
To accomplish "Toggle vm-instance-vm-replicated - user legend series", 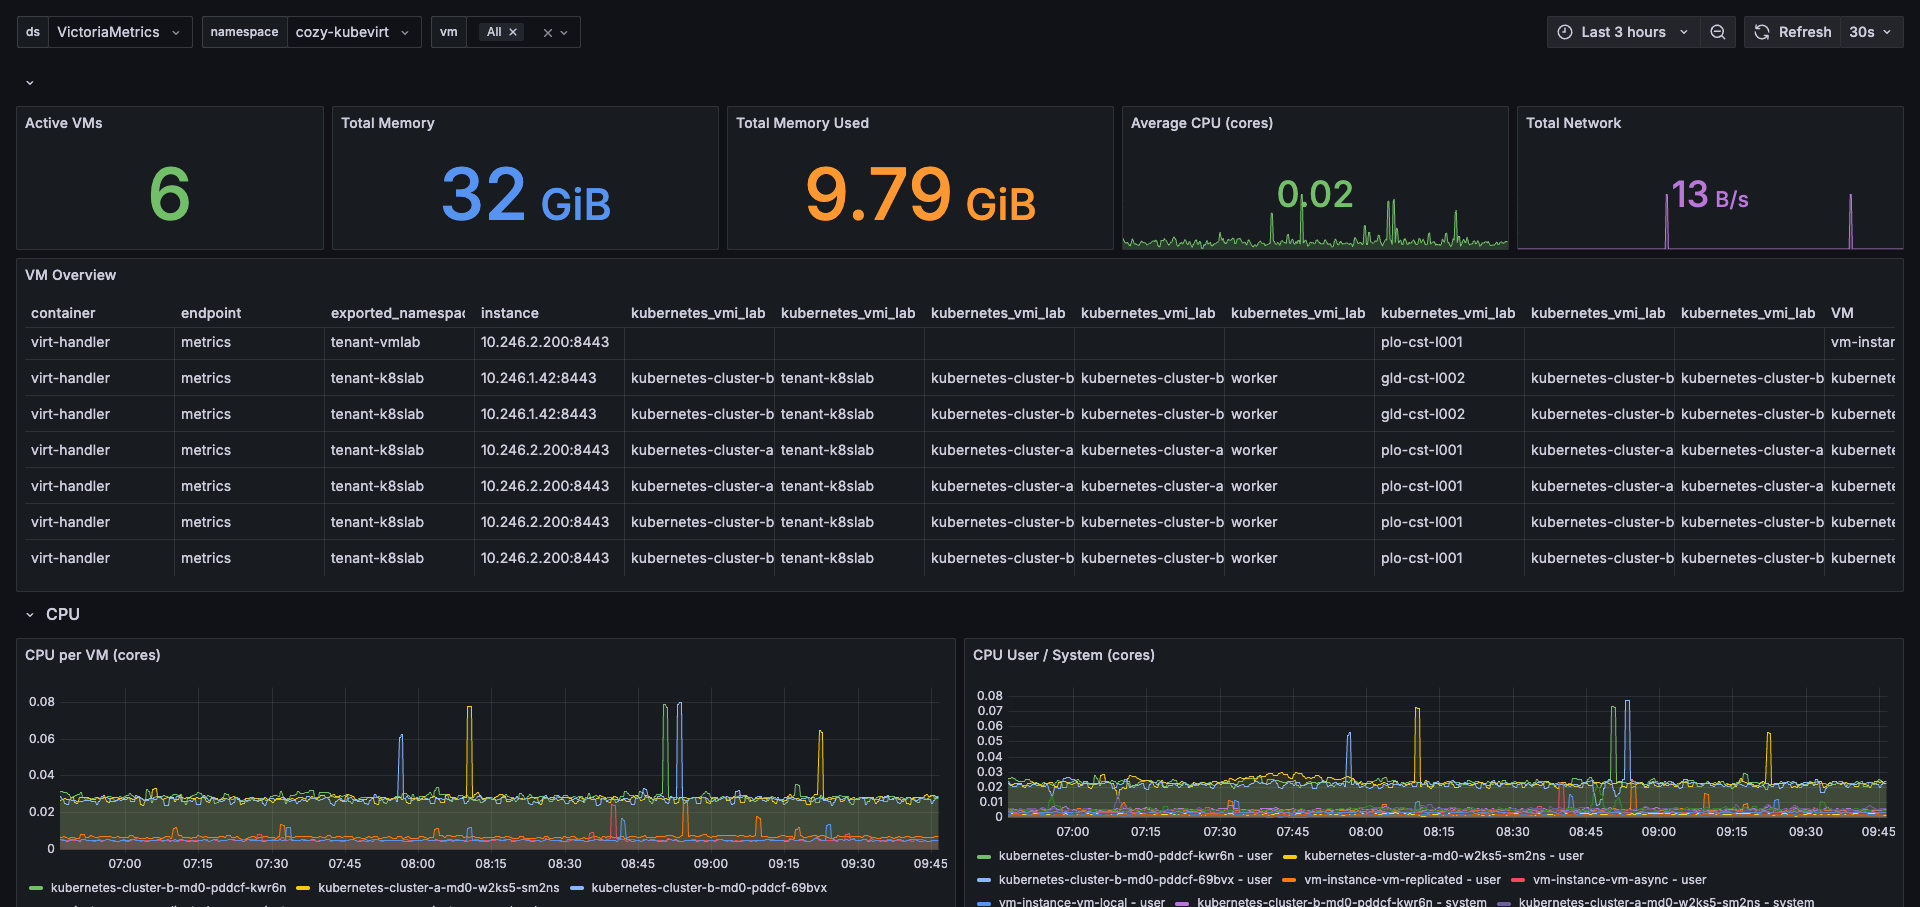I will (1402, 880).
